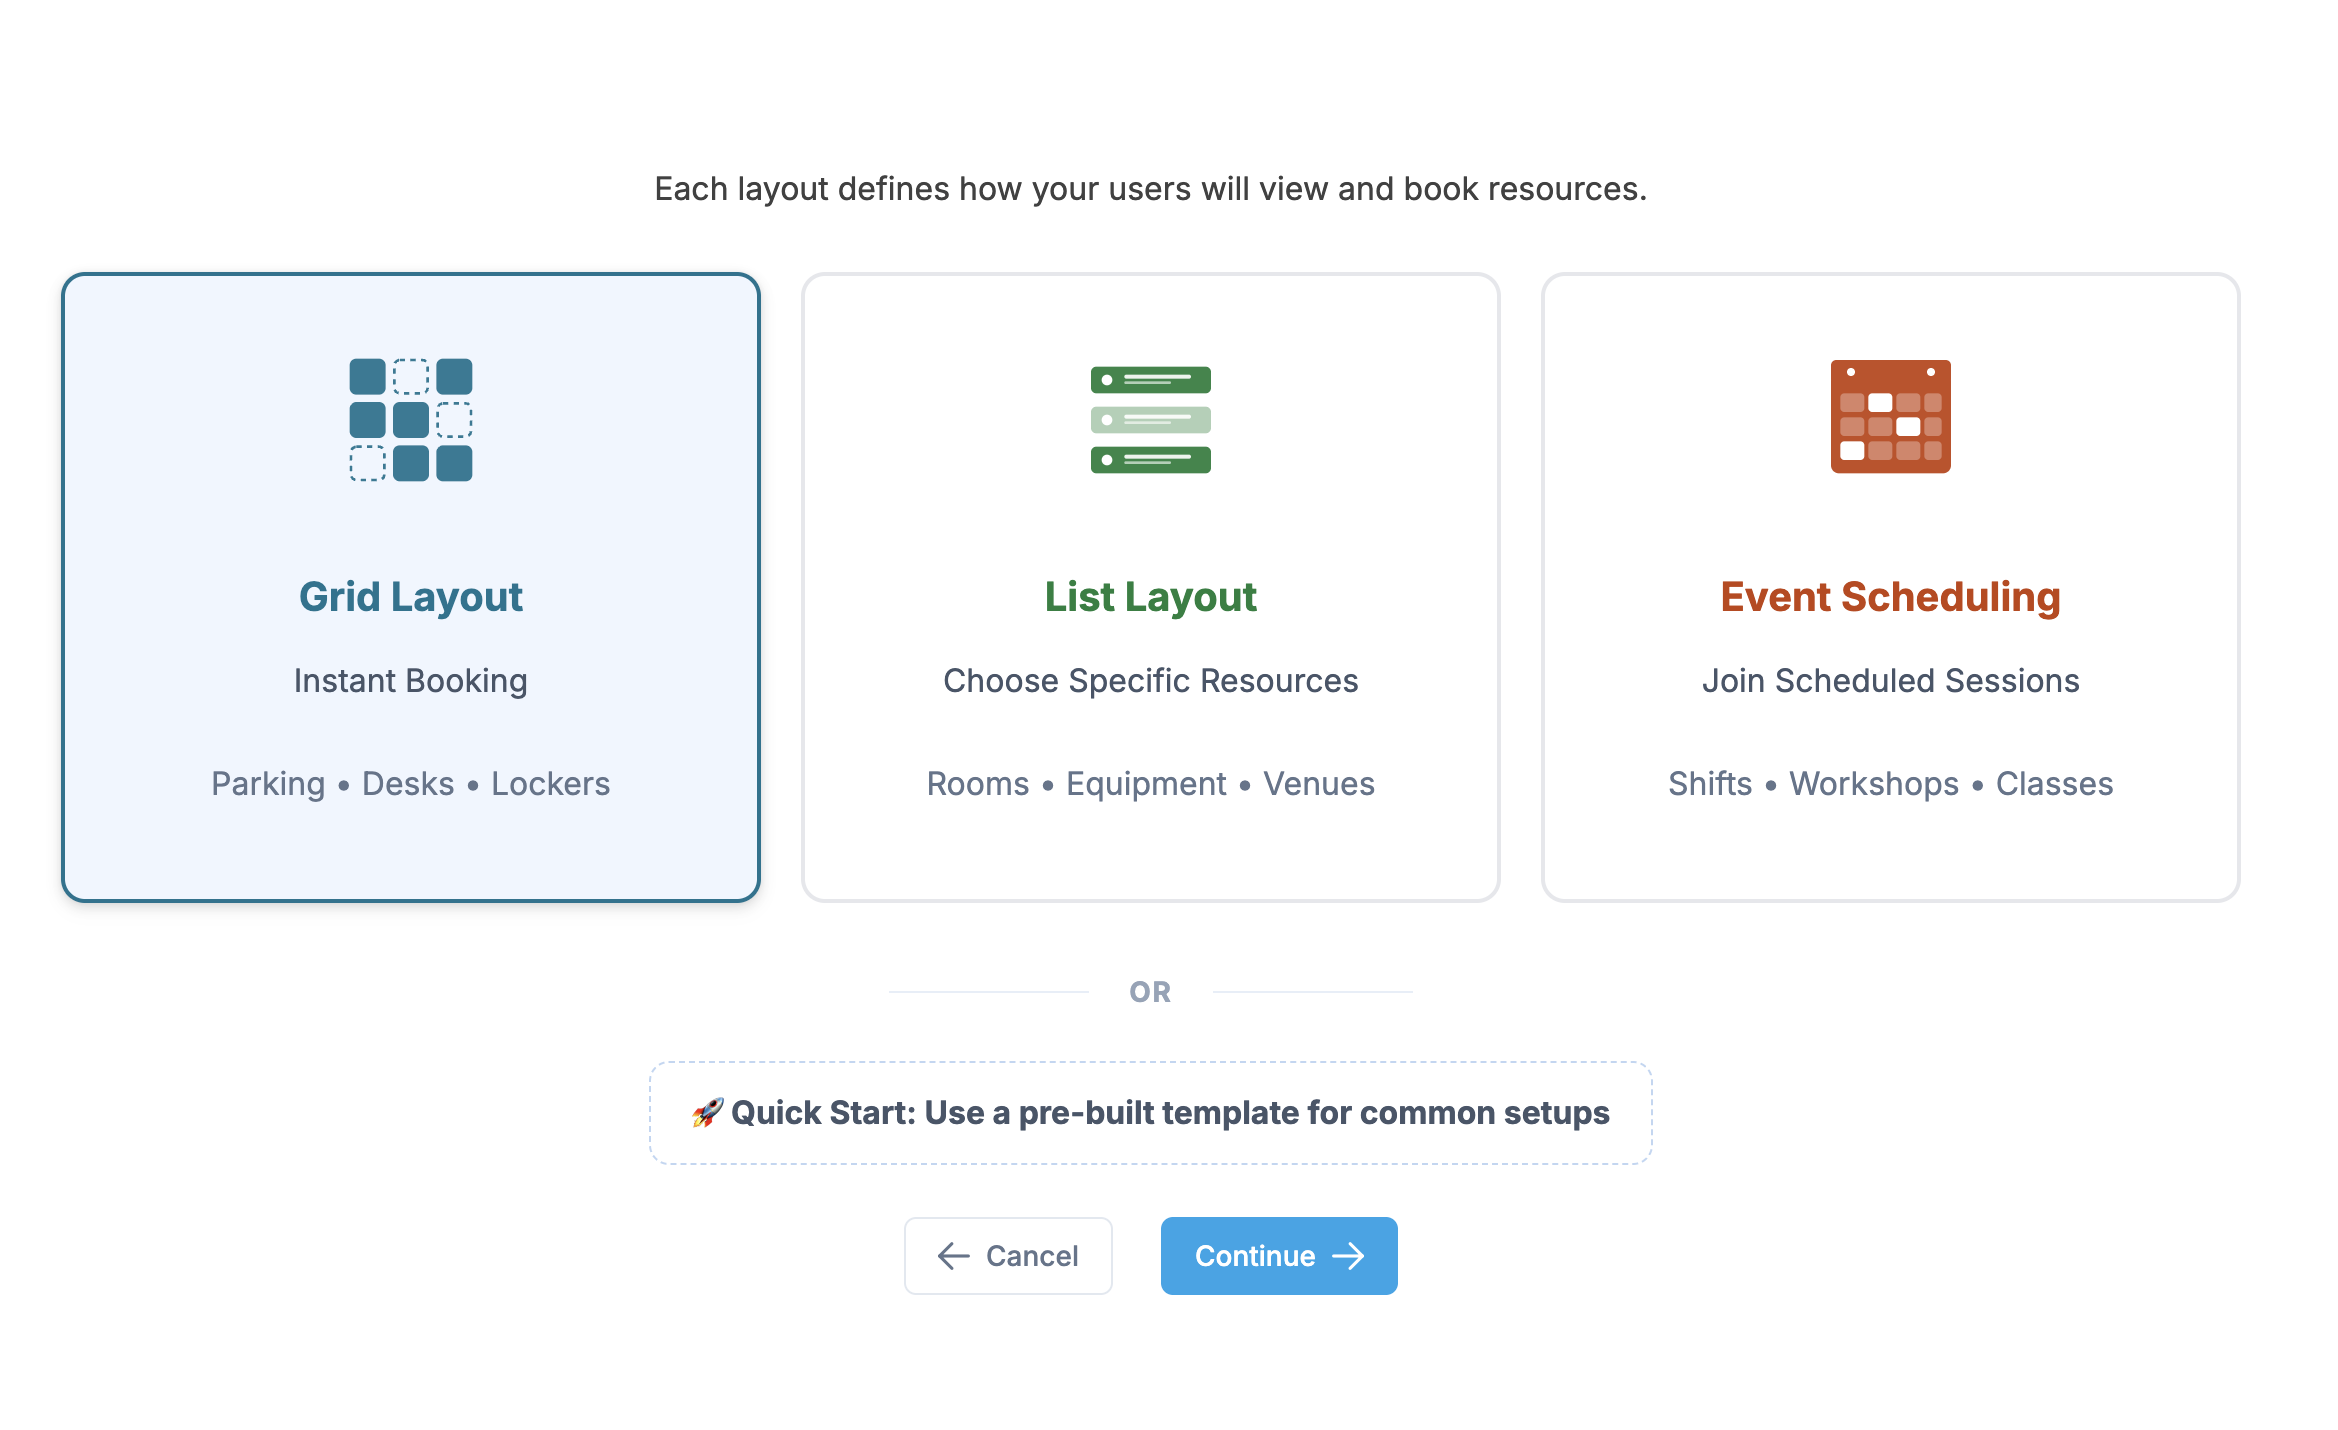2338x1430 pixels.
Task: Click the left arrow beside Cancel
Action: tap(953, 1256)
